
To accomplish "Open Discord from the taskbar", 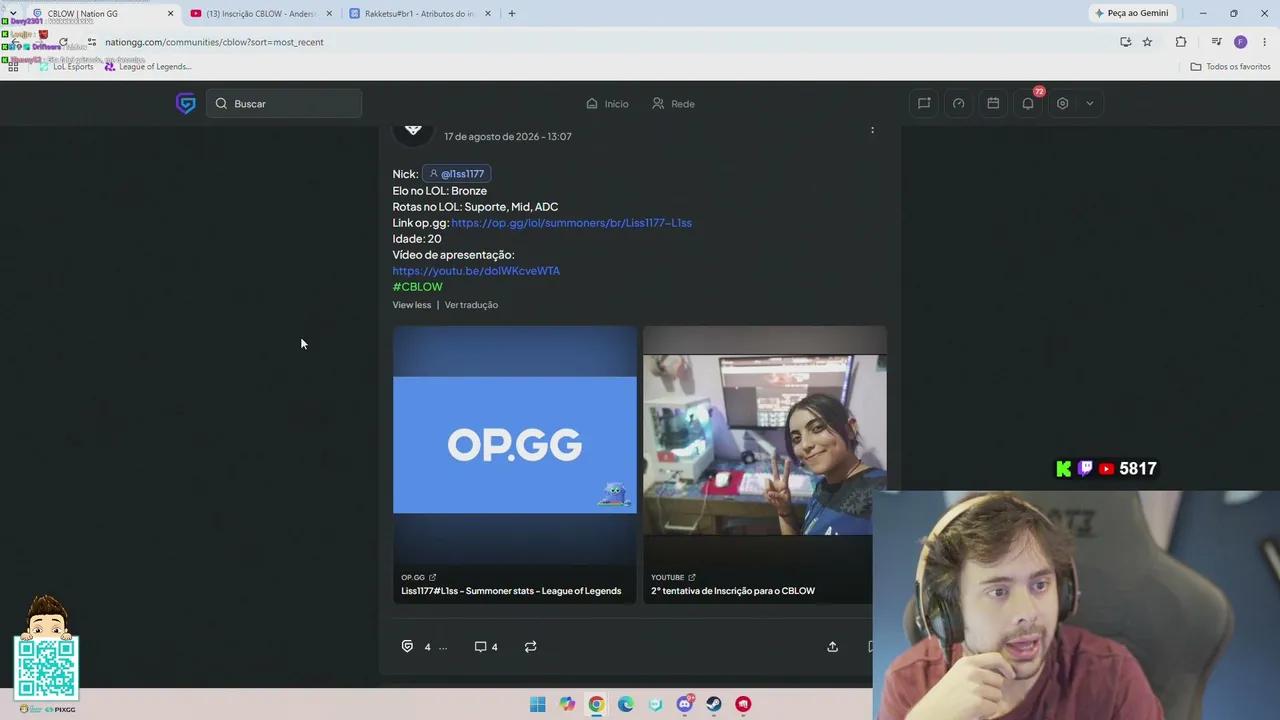I will 685,704.
